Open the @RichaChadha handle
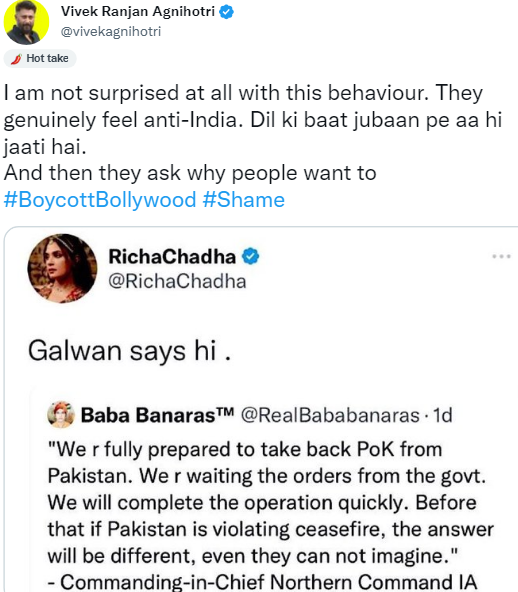The height and width of the screenshot is (592, 518). click(x=177, y=281)
